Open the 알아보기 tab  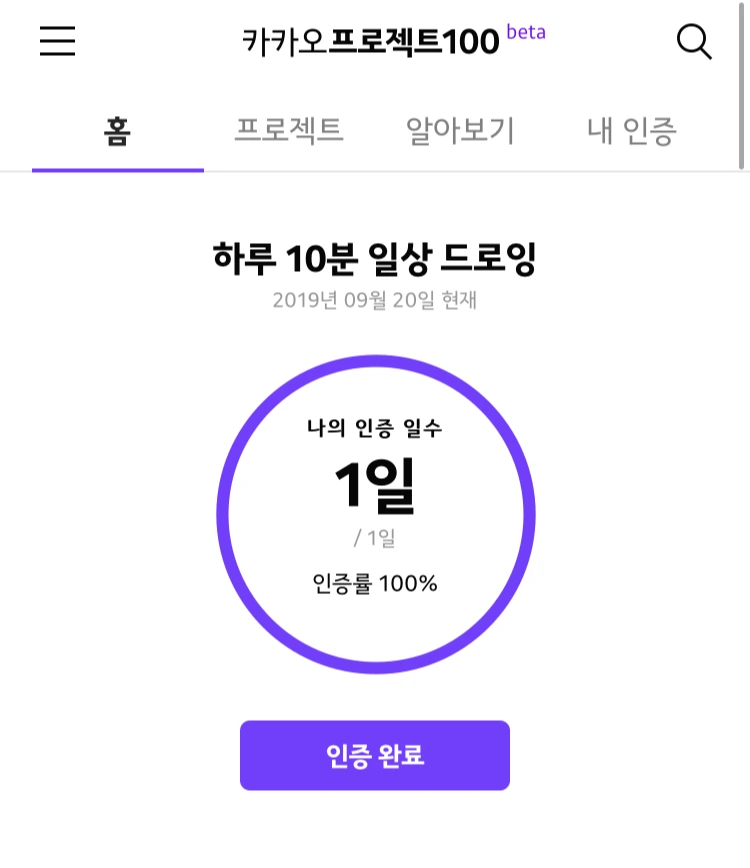click(461, 132)
